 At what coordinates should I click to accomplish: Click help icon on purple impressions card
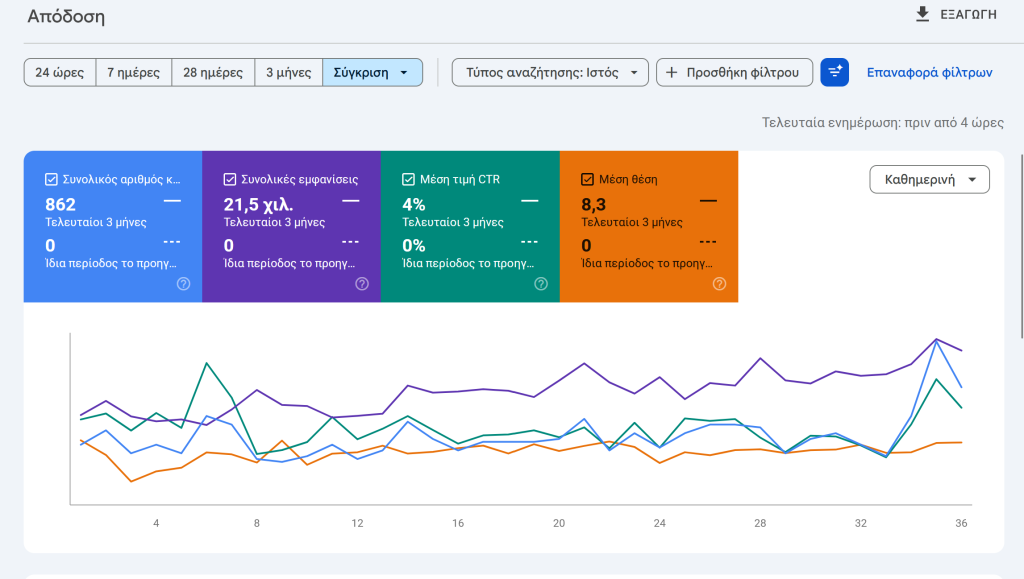pos(362,284)
